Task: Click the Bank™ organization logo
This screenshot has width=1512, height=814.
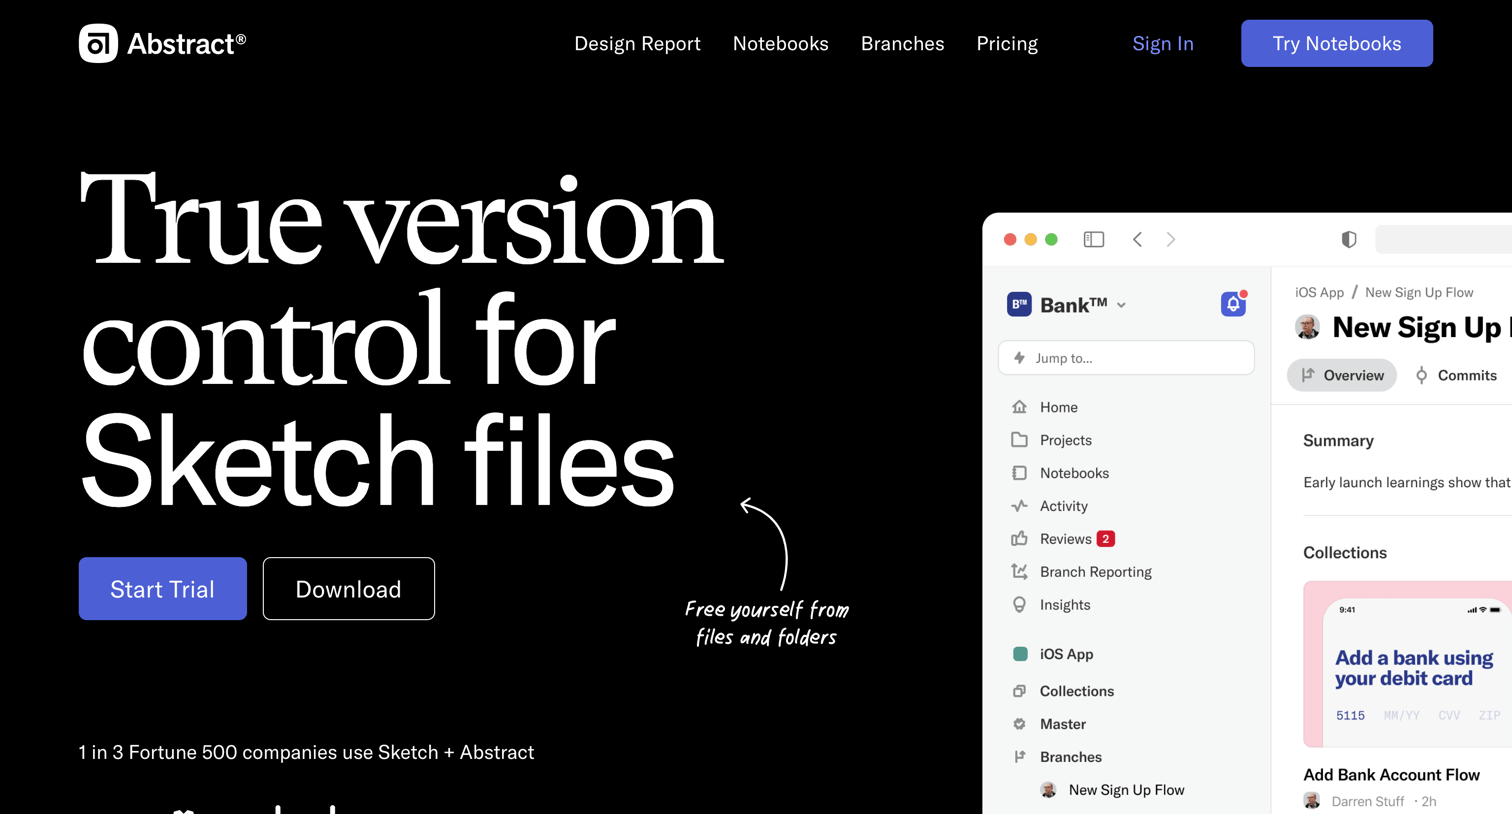Action: [1019, 304]
